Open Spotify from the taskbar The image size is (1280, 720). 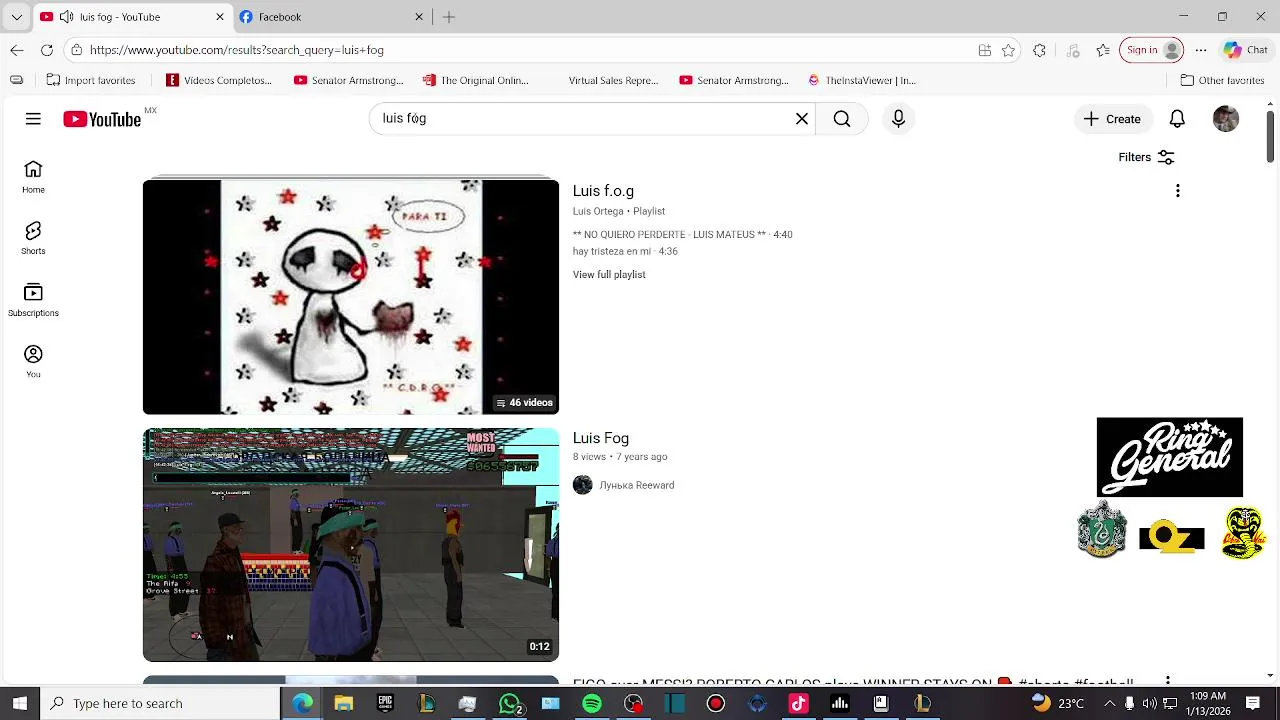[x=592, y=703]
